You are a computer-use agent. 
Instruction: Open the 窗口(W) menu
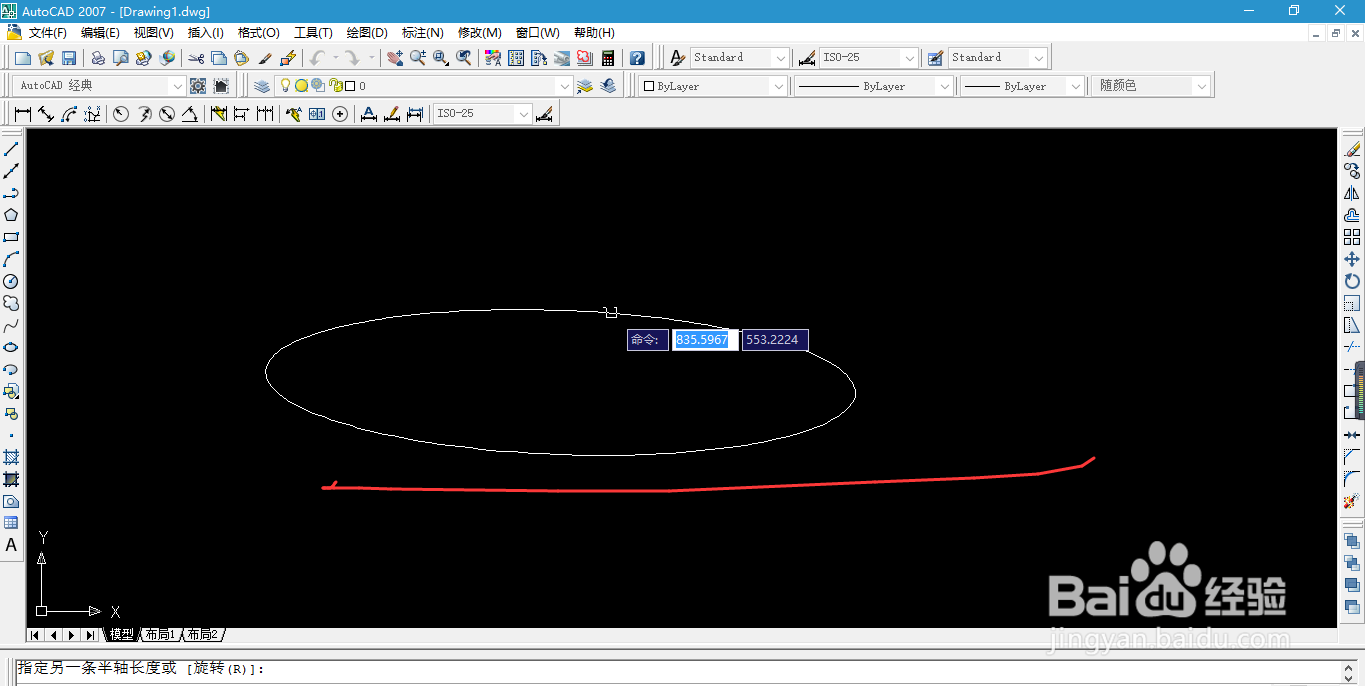[537, 33]
